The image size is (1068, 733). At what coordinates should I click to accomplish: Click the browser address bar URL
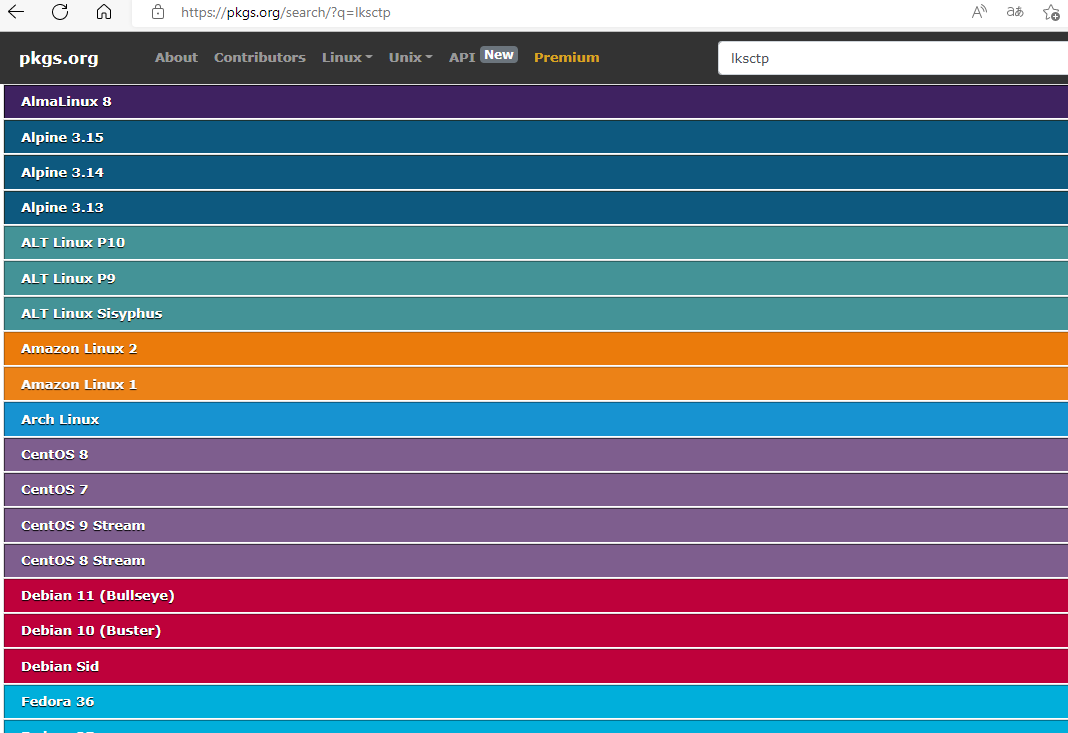(285, 12)
